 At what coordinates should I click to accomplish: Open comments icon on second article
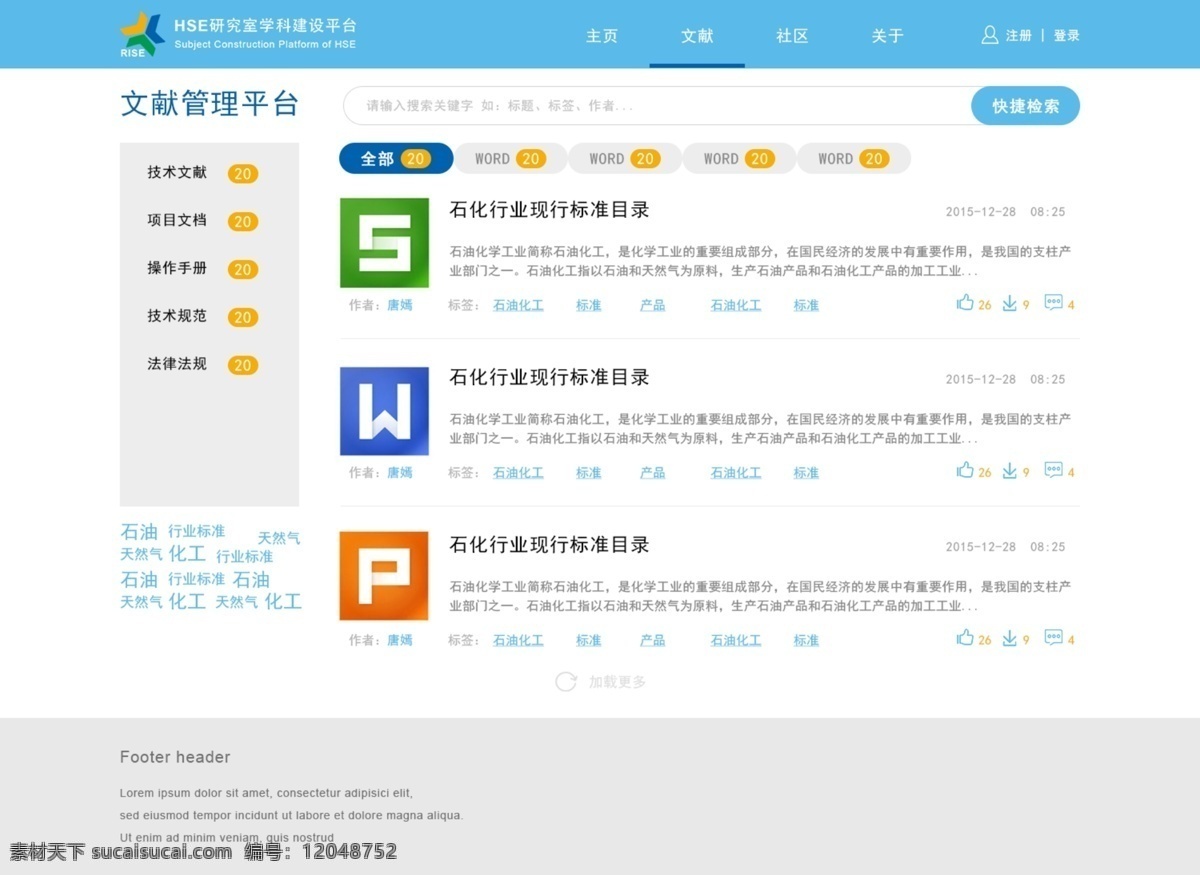click(1053, 470)
